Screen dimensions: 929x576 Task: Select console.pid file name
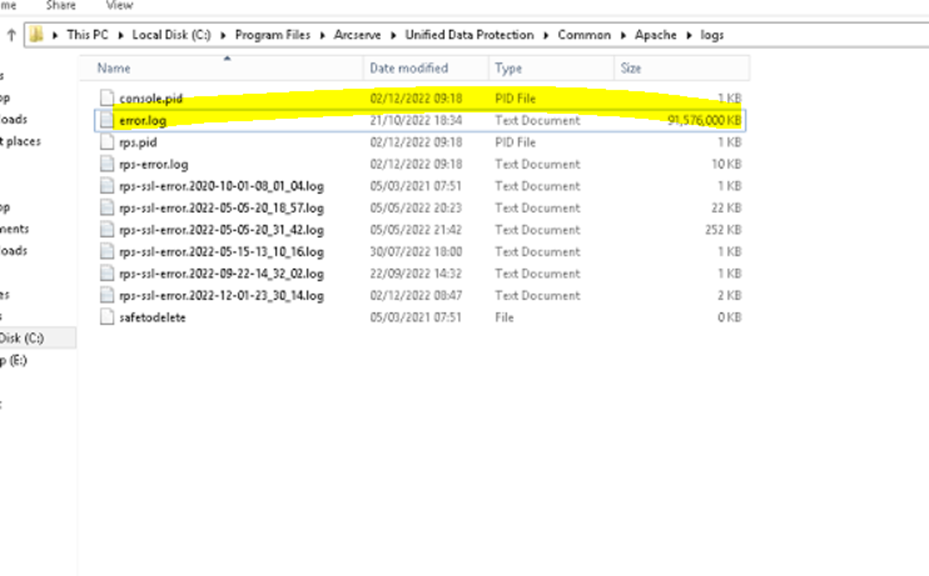click(151, 98)
